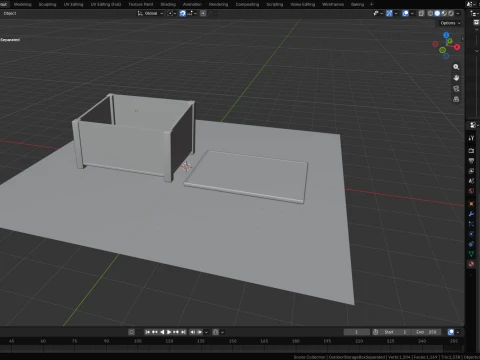Toggle X-ray mode button
Viewport: 480px width, 360px height.
[x=421, y=13]
